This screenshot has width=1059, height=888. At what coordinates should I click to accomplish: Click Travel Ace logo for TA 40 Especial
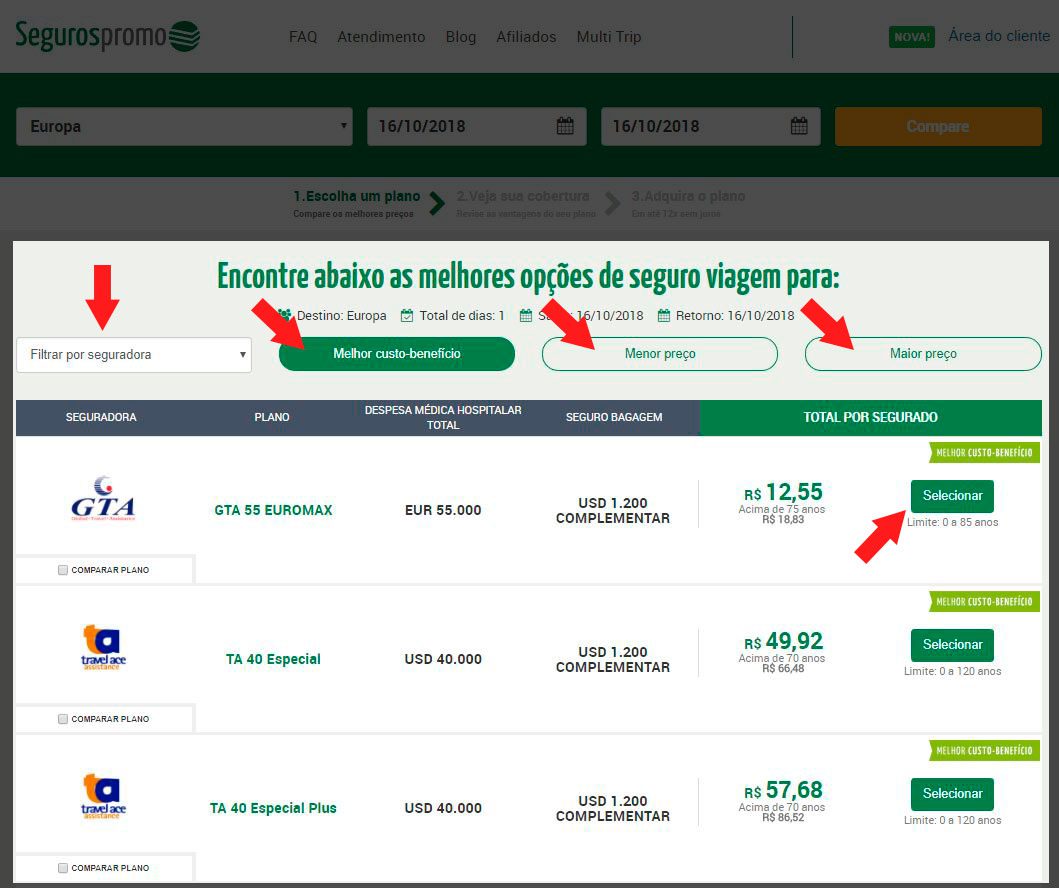tap(103, 647)
